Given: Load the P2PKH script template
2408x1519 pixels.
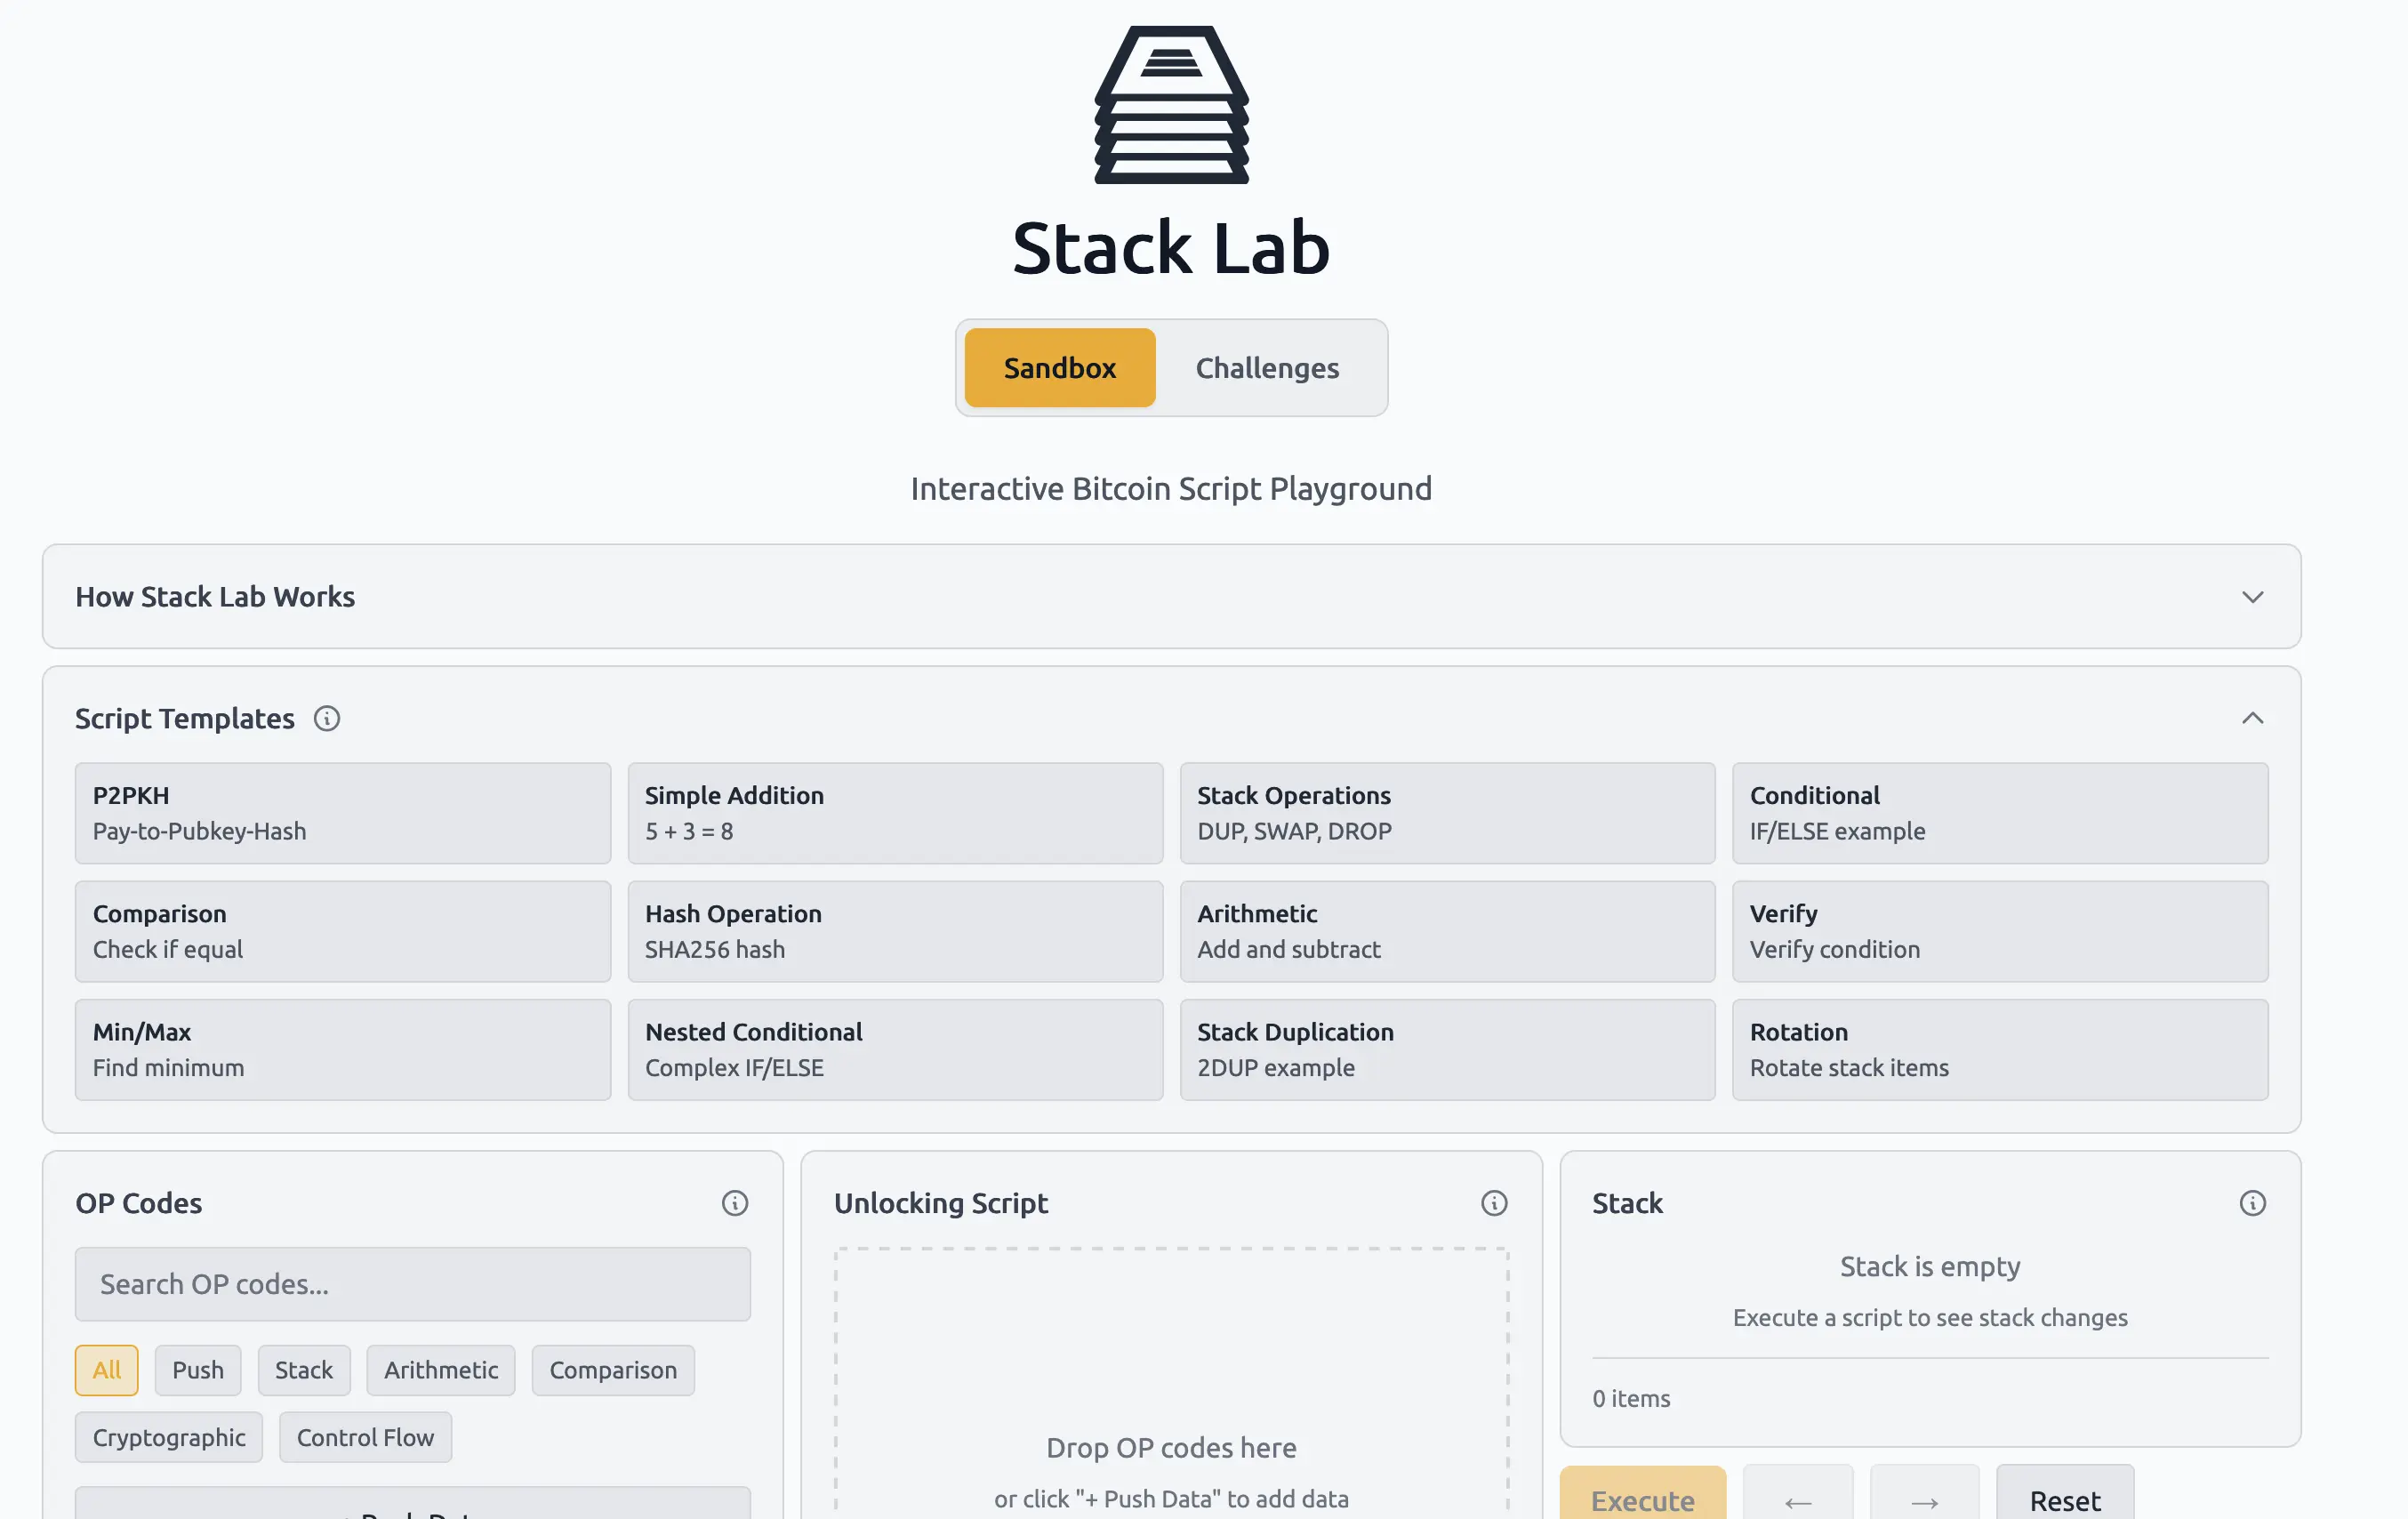Looking at the screenshot, I should (342, 813).
